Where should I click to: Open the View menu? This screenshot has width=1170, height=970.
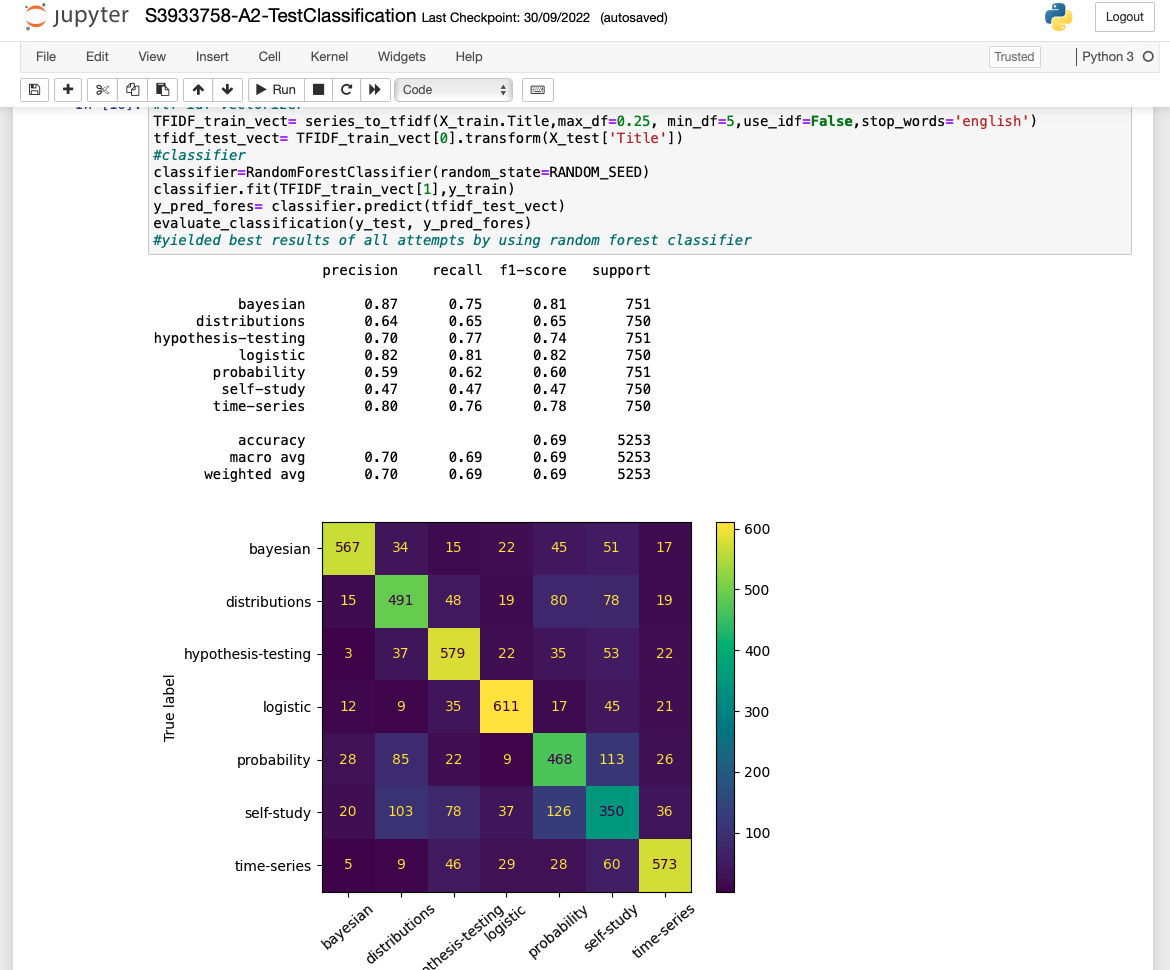click(x=151, y=57)
